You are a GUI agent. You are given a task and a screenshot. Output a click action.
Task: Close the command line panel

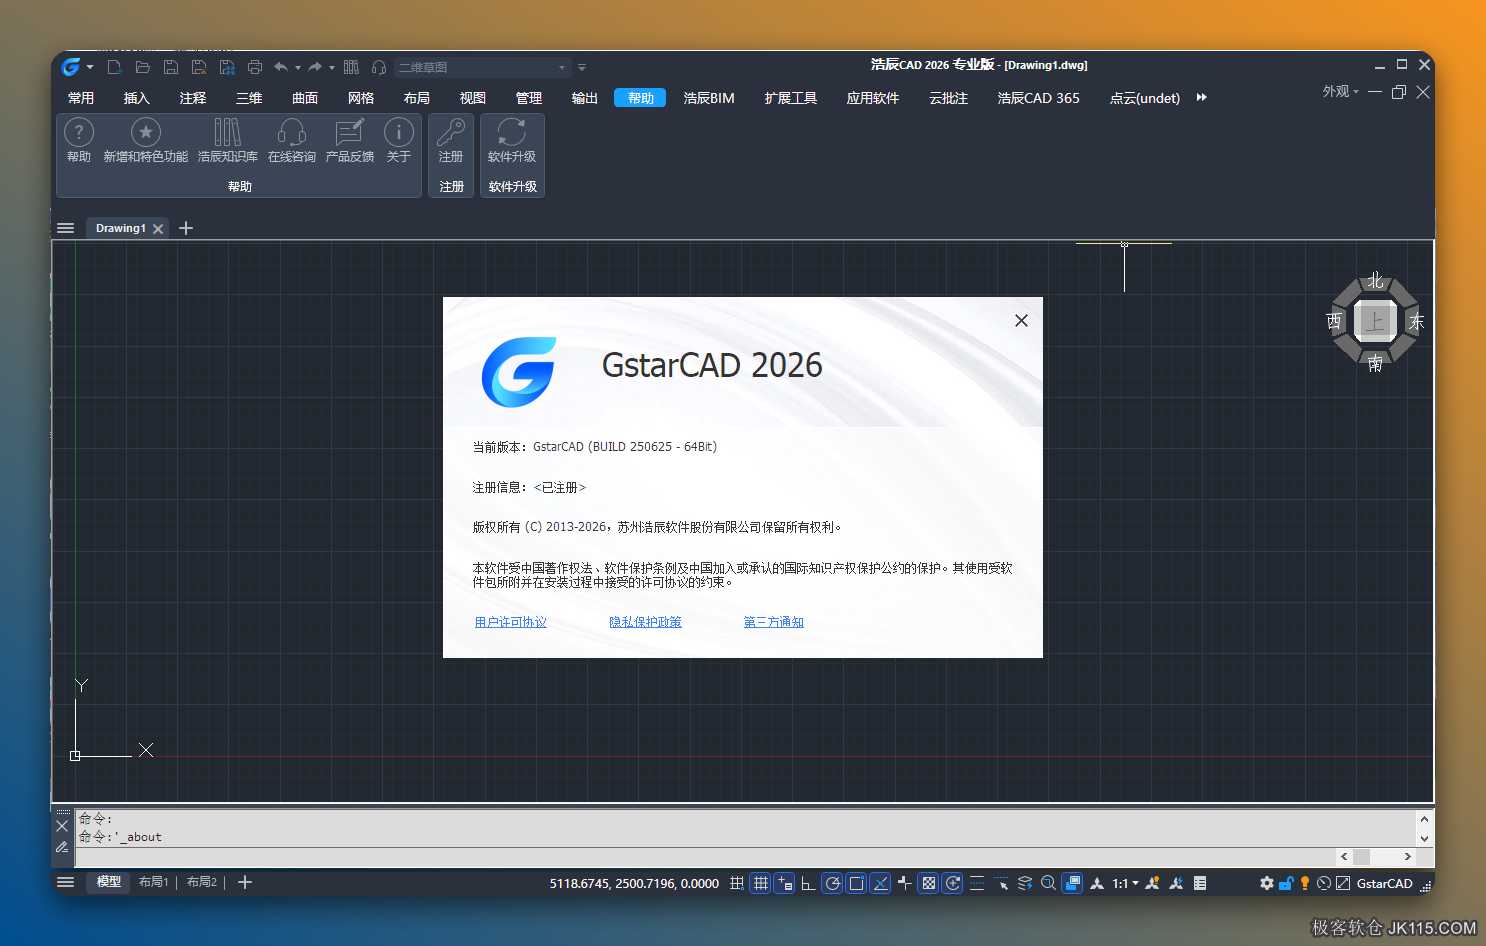coord(62,825)
